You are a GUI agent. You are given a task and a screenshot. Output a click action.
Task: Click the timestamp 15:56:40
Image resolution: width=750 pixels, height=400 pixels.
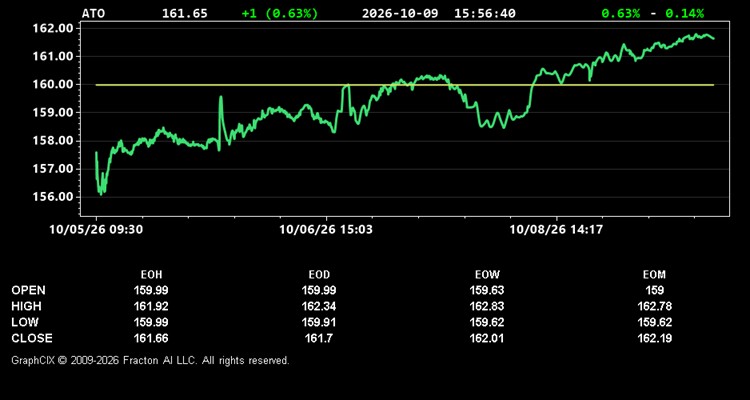pyautogui.click(x=485, y=13)
